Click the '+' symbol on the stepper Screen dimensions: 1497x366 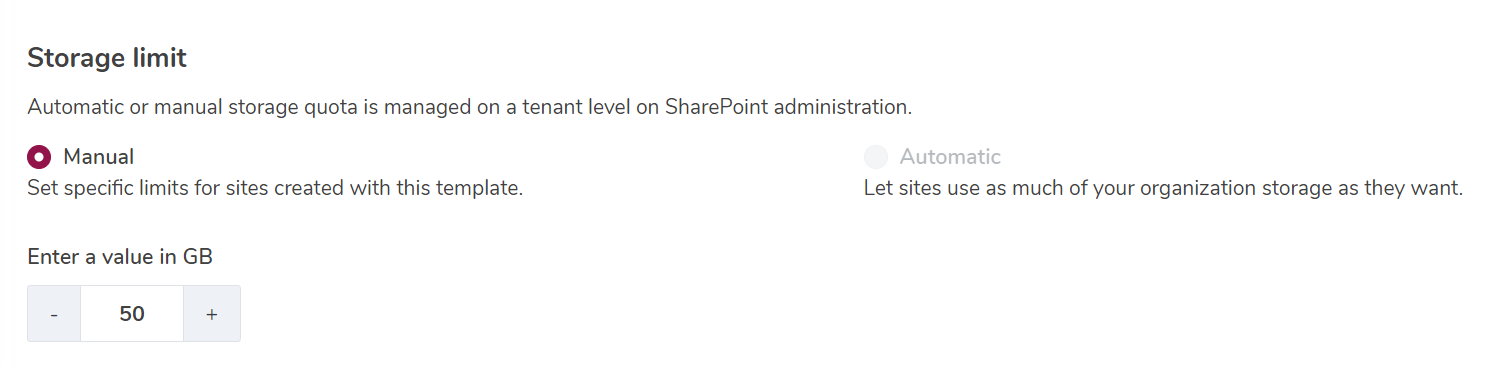212,314
